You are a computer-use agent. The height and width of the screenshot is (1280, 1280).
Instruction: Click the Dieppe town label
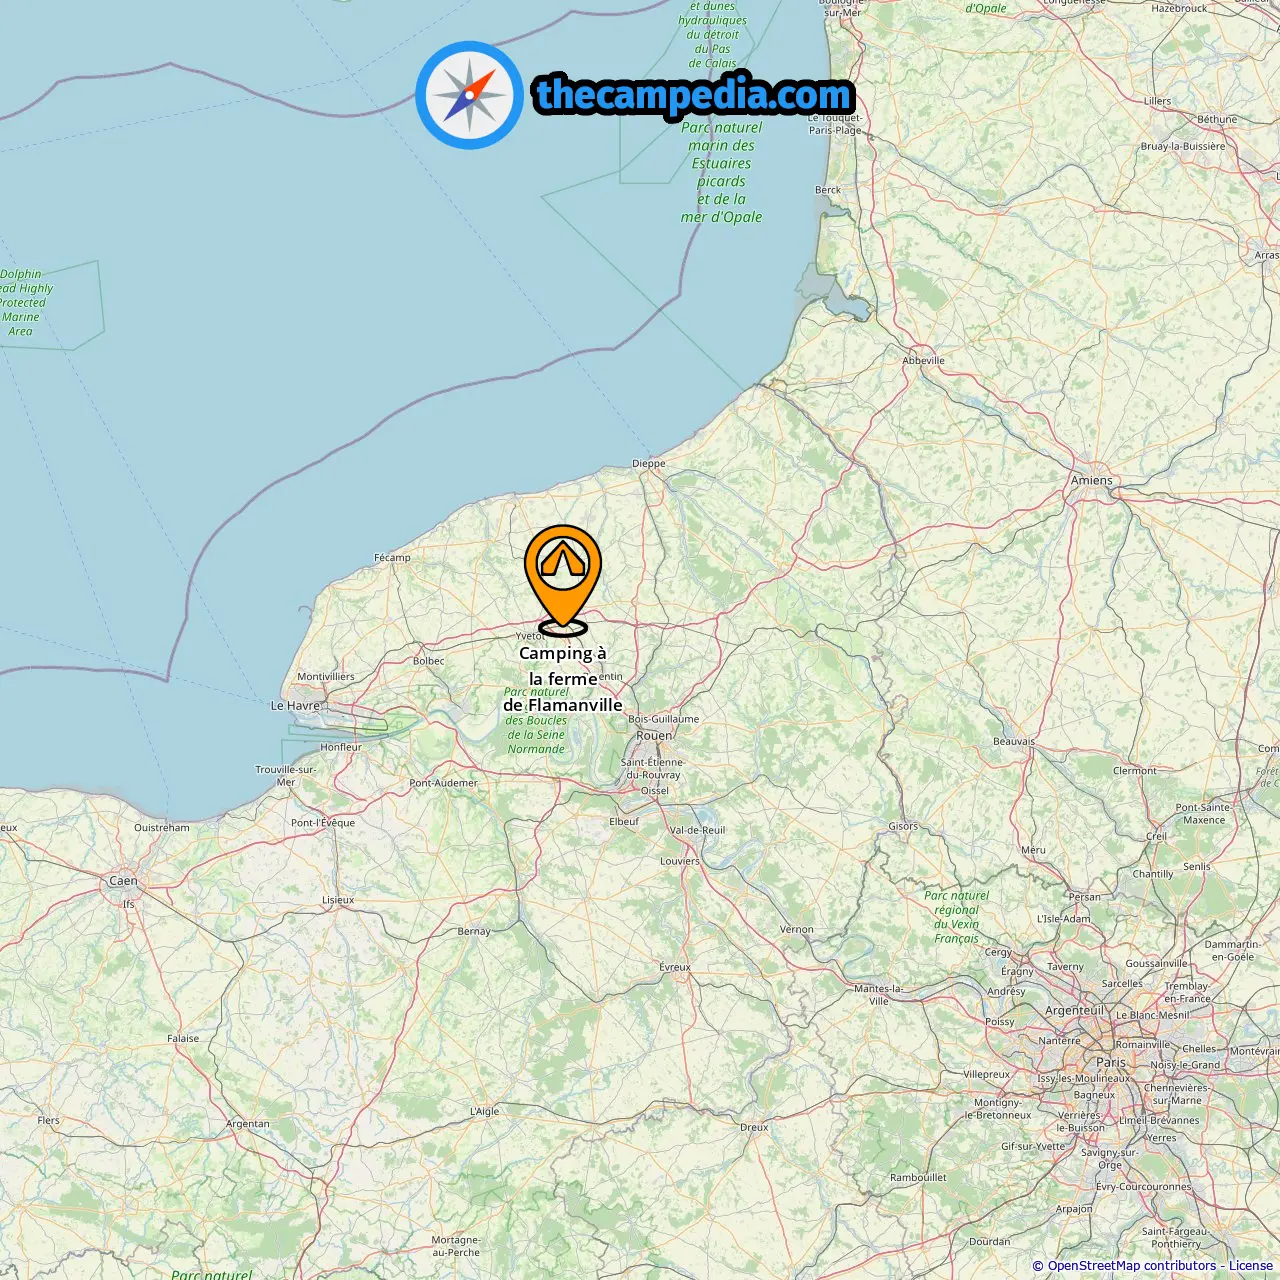pyautogui.click(x=649, y=464)
